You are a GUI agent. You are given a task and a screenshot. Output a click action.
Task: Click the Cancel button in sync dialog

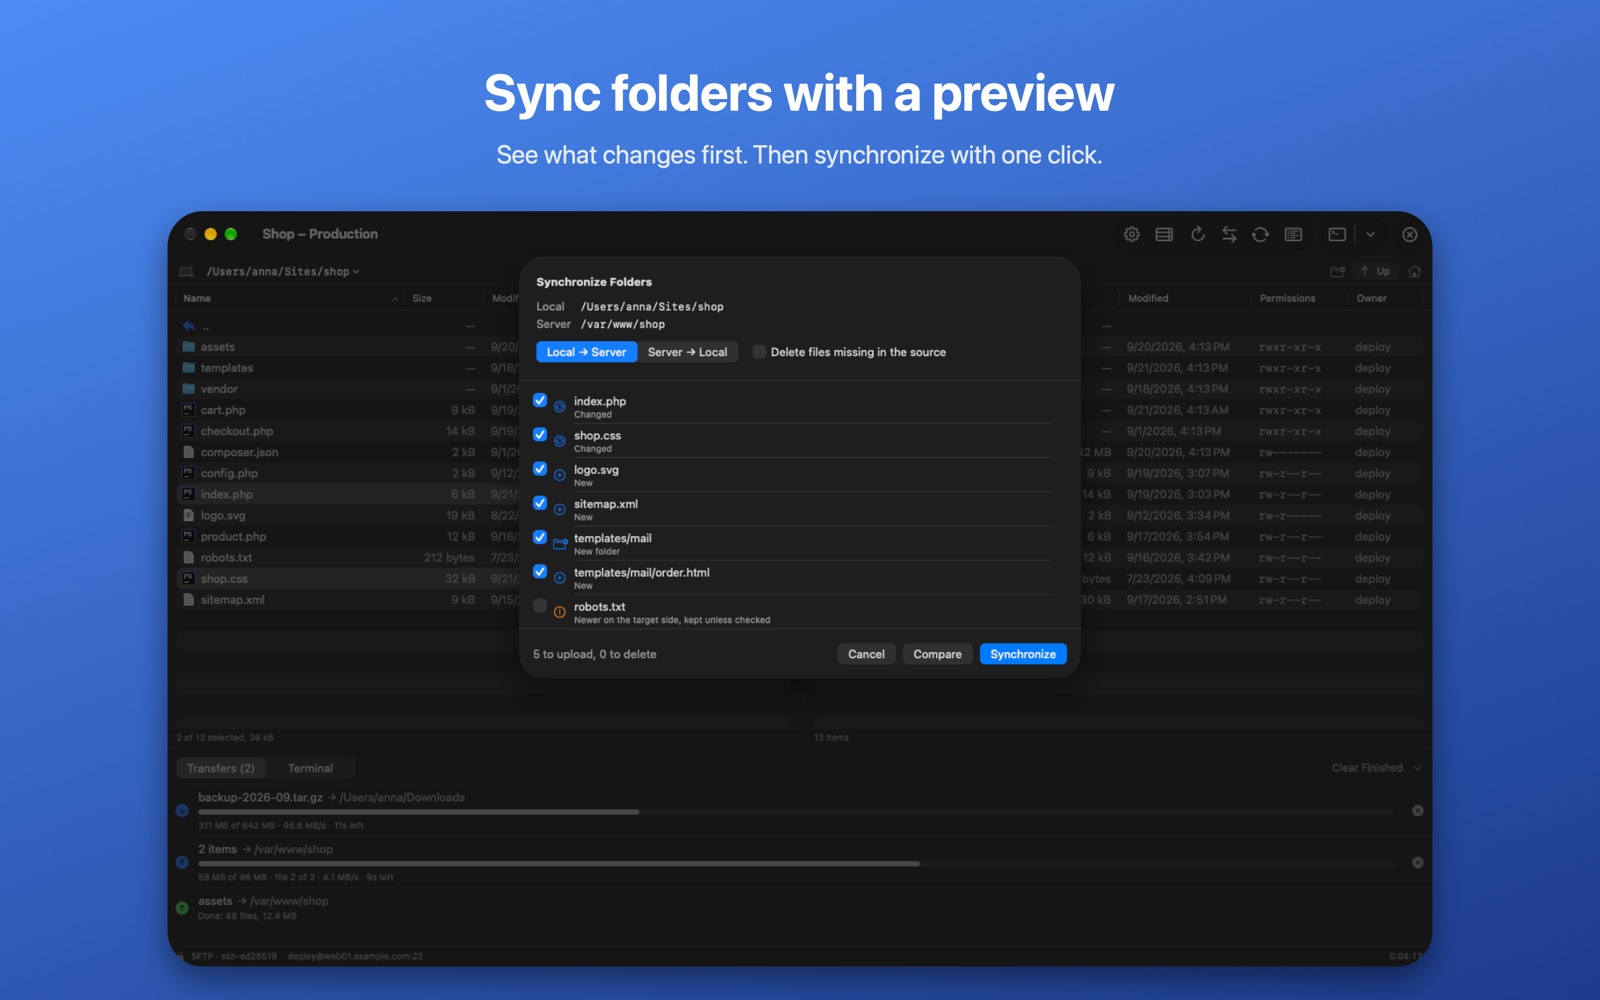point(866,654)
